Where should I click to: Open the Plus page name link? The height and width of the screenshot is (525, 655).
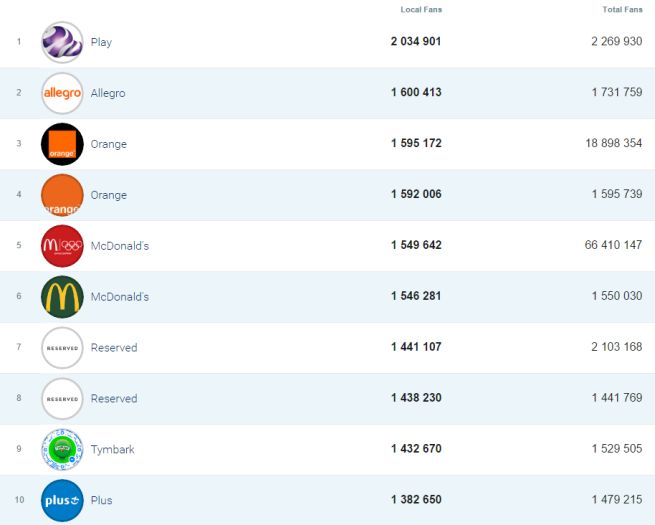[101, 501]
